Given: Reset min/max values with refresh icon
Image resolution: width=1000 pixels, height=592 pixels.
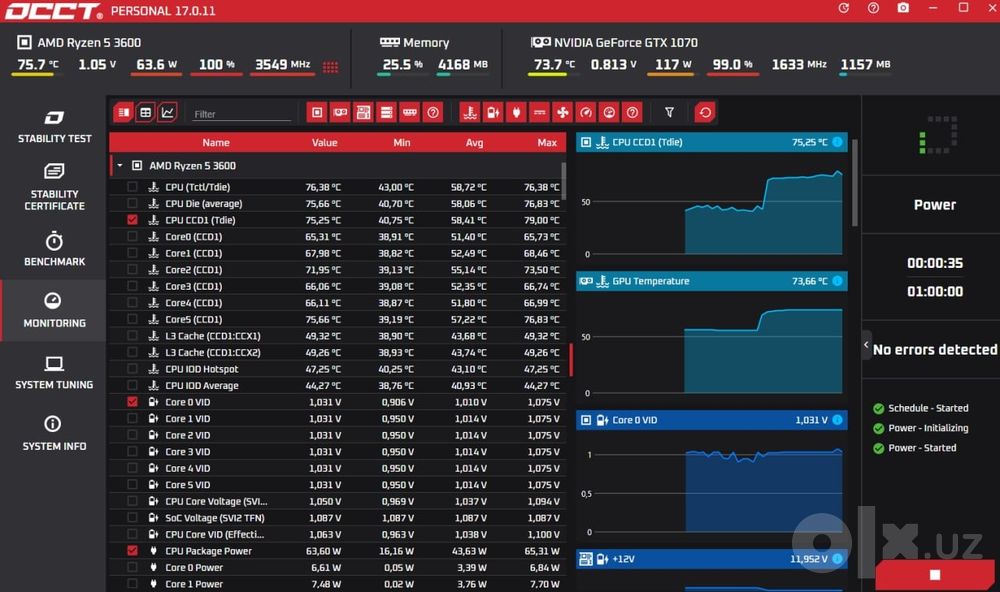Looking at the screenshot, I should [705, 113].
